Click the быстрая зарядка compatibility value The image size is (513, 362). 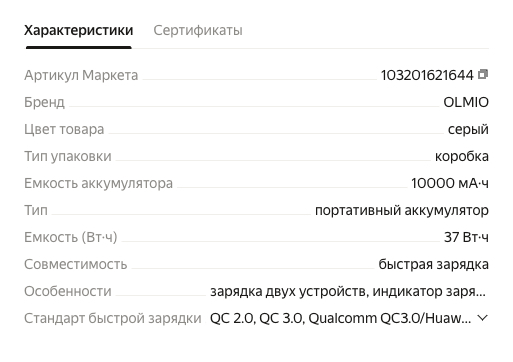[433, 264]
